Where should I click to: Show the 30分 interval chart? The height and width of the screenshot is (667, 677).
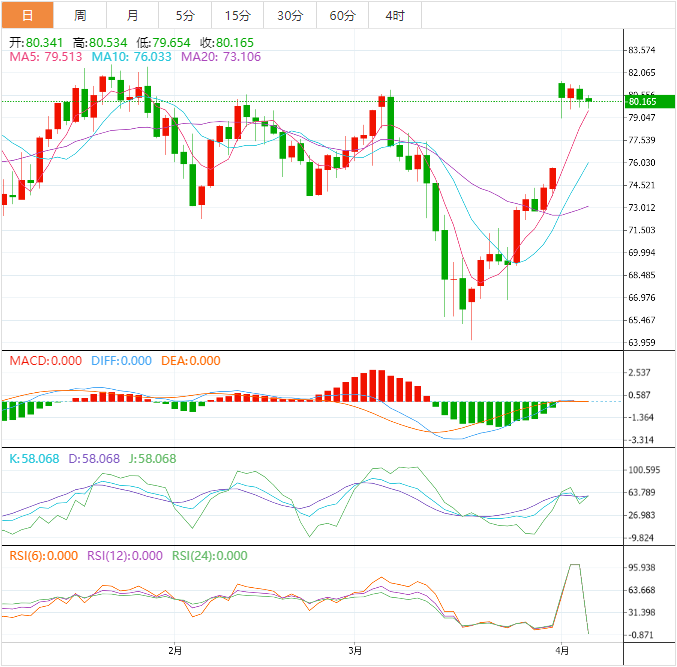point(289,15)
